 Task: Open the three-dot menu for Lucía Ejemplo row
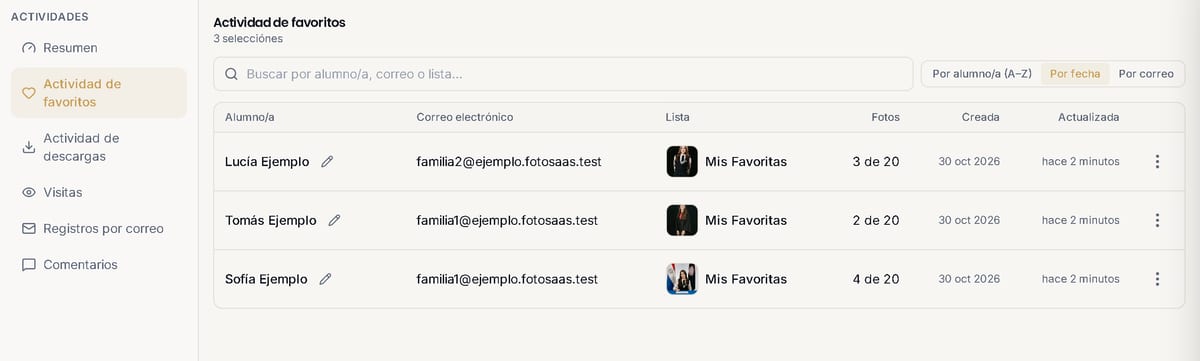click(1157, 161)
